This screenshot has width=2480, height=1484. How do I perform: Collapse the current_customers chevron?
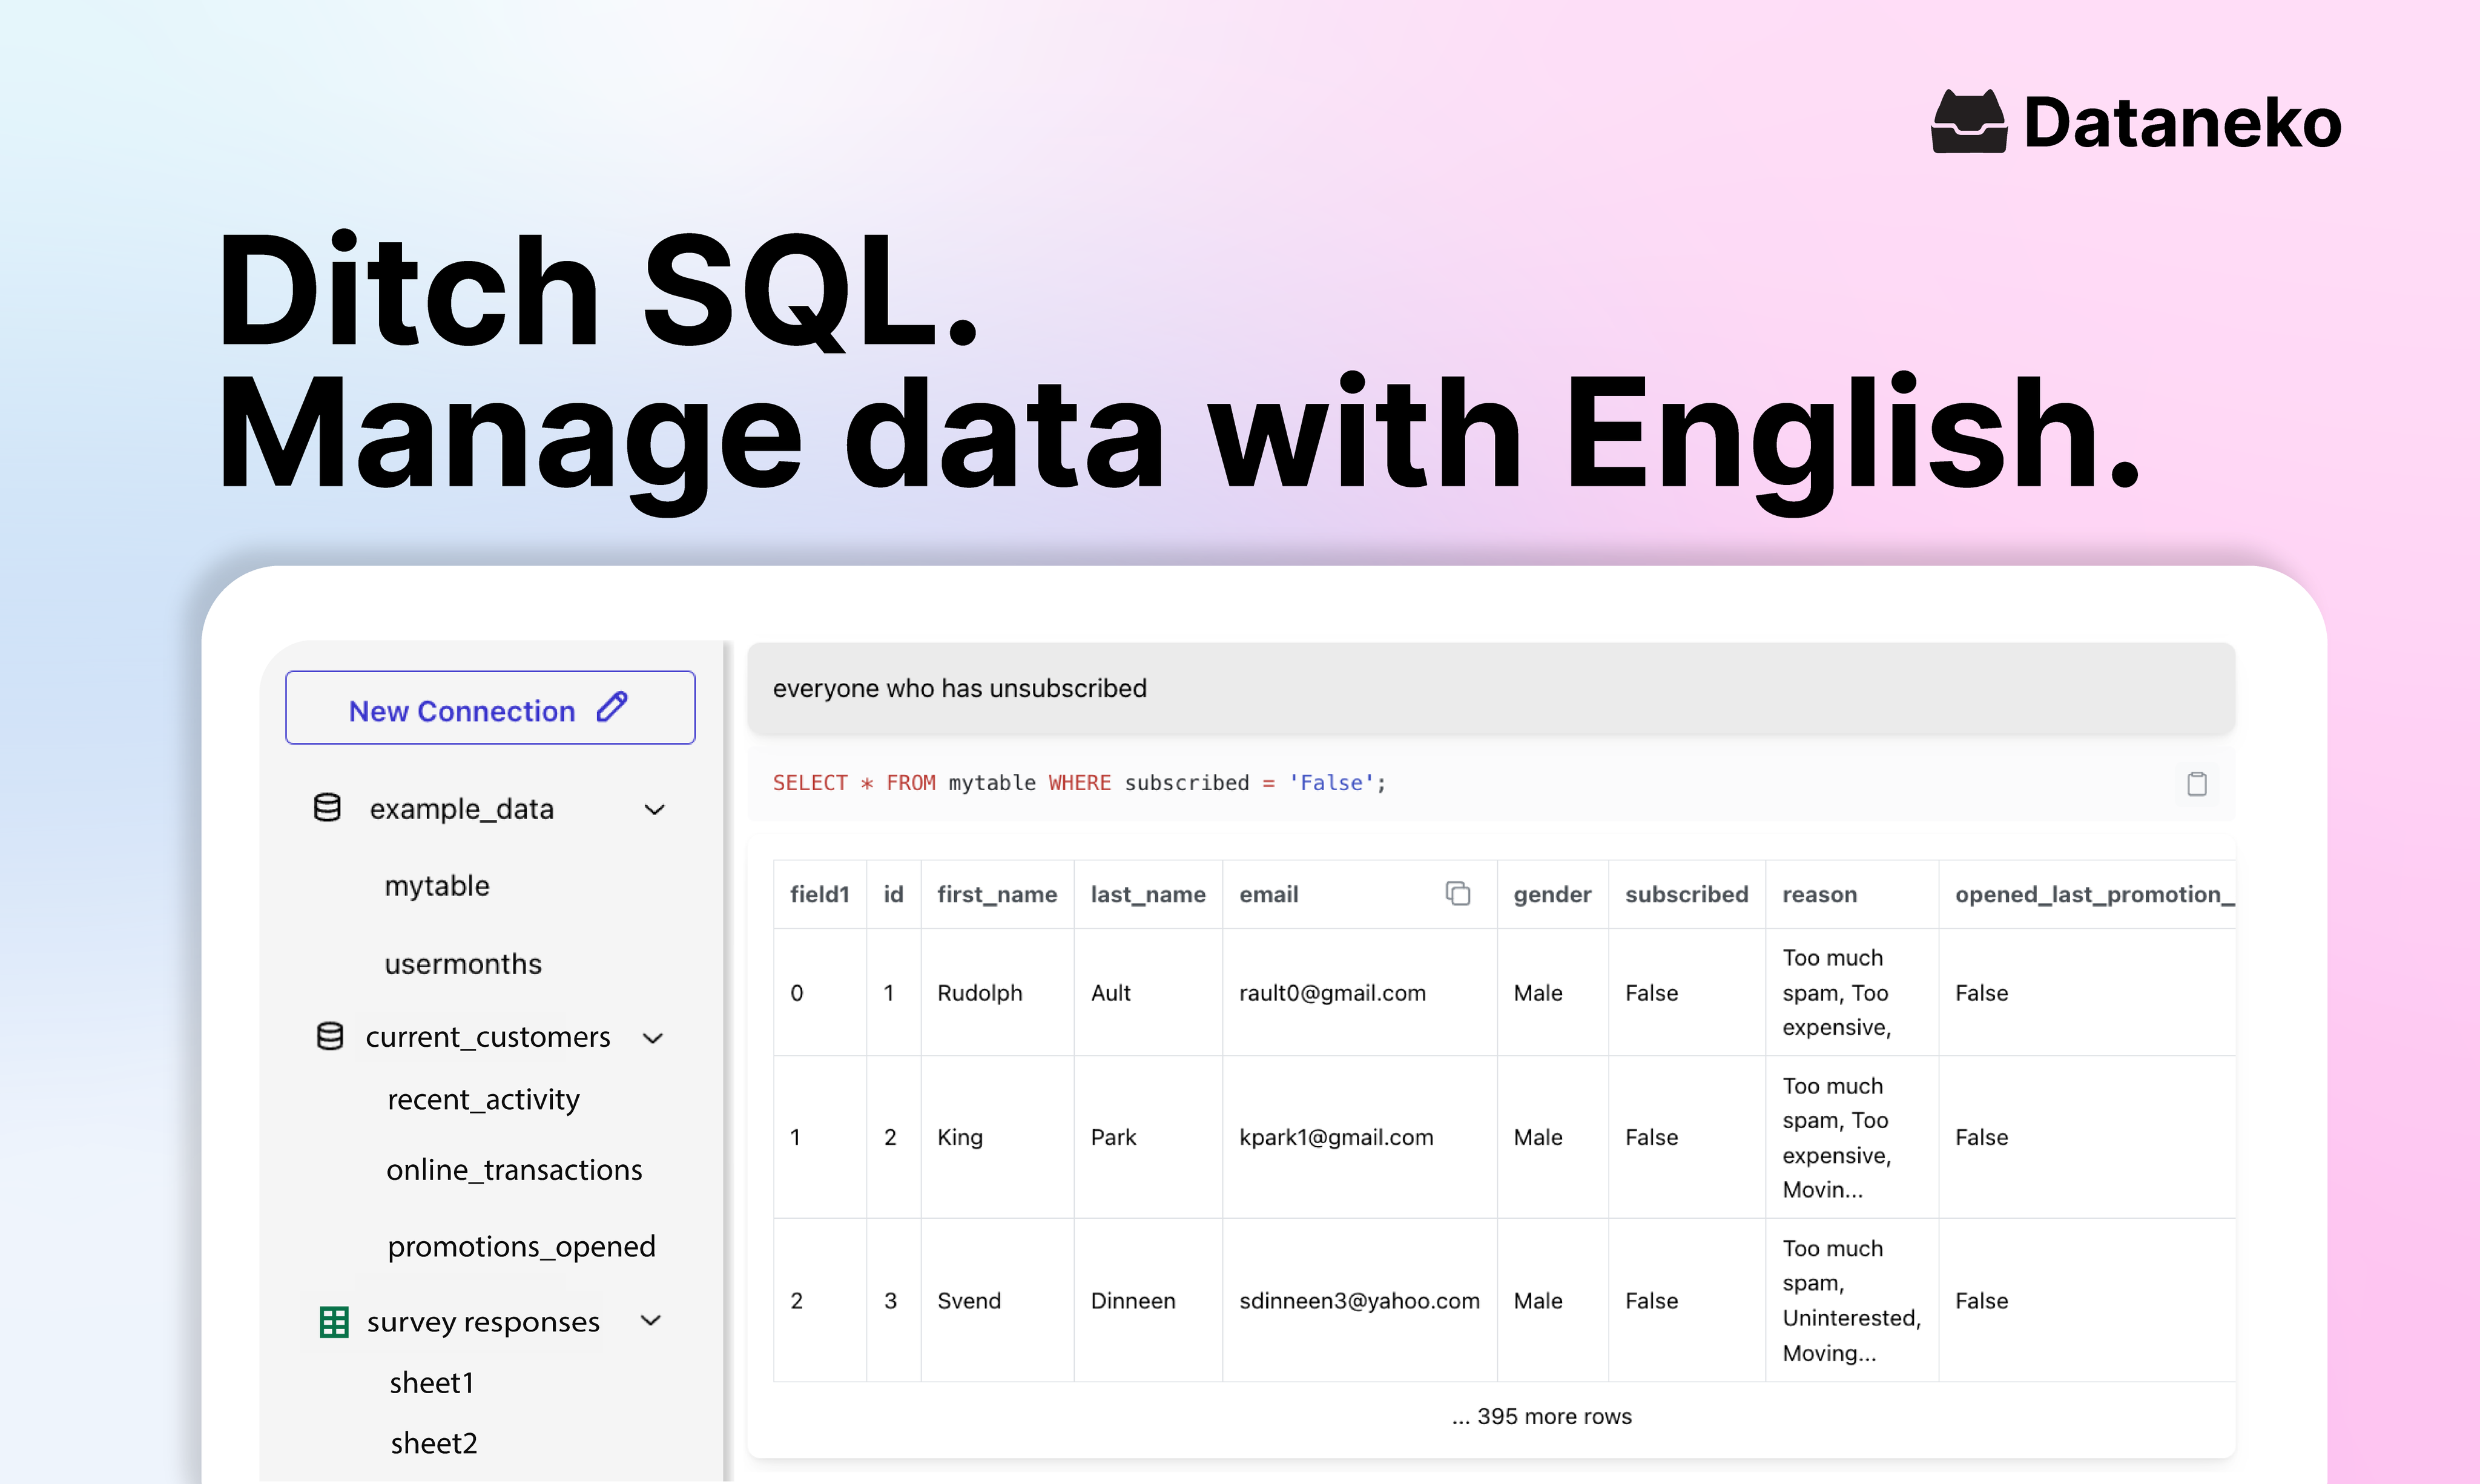[x=653, y=1038]
